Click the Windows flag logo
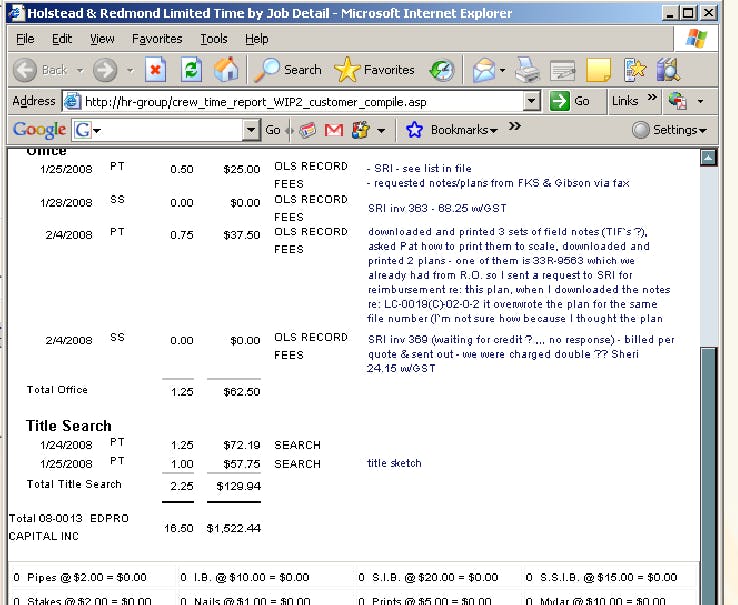The height and width of the screenshot is (605, 738). [x=696, y=39]
